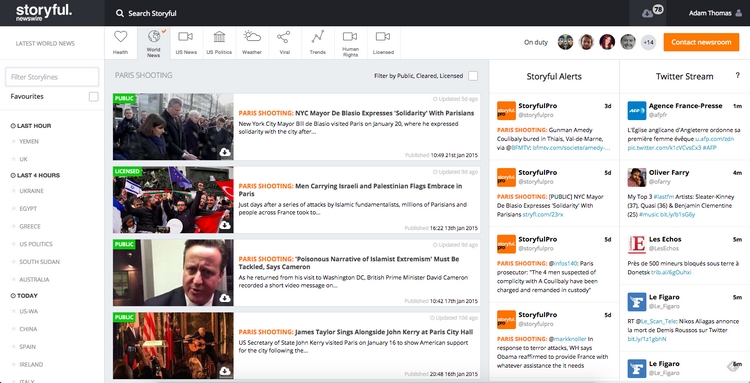Viewport: 750px width, 383px height.
Task: Favourite the EGYPT storyline star
Action: [13, 208]
